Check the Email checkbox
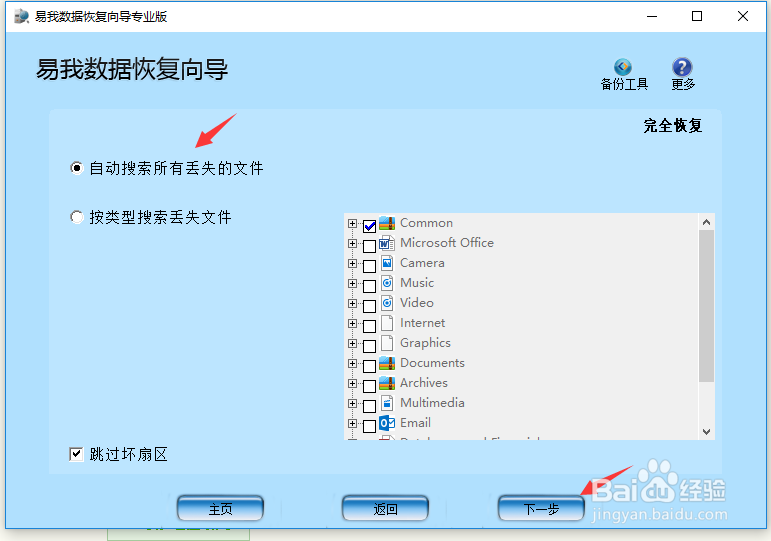Screen dimensions: 771x541 click(369, 426)
